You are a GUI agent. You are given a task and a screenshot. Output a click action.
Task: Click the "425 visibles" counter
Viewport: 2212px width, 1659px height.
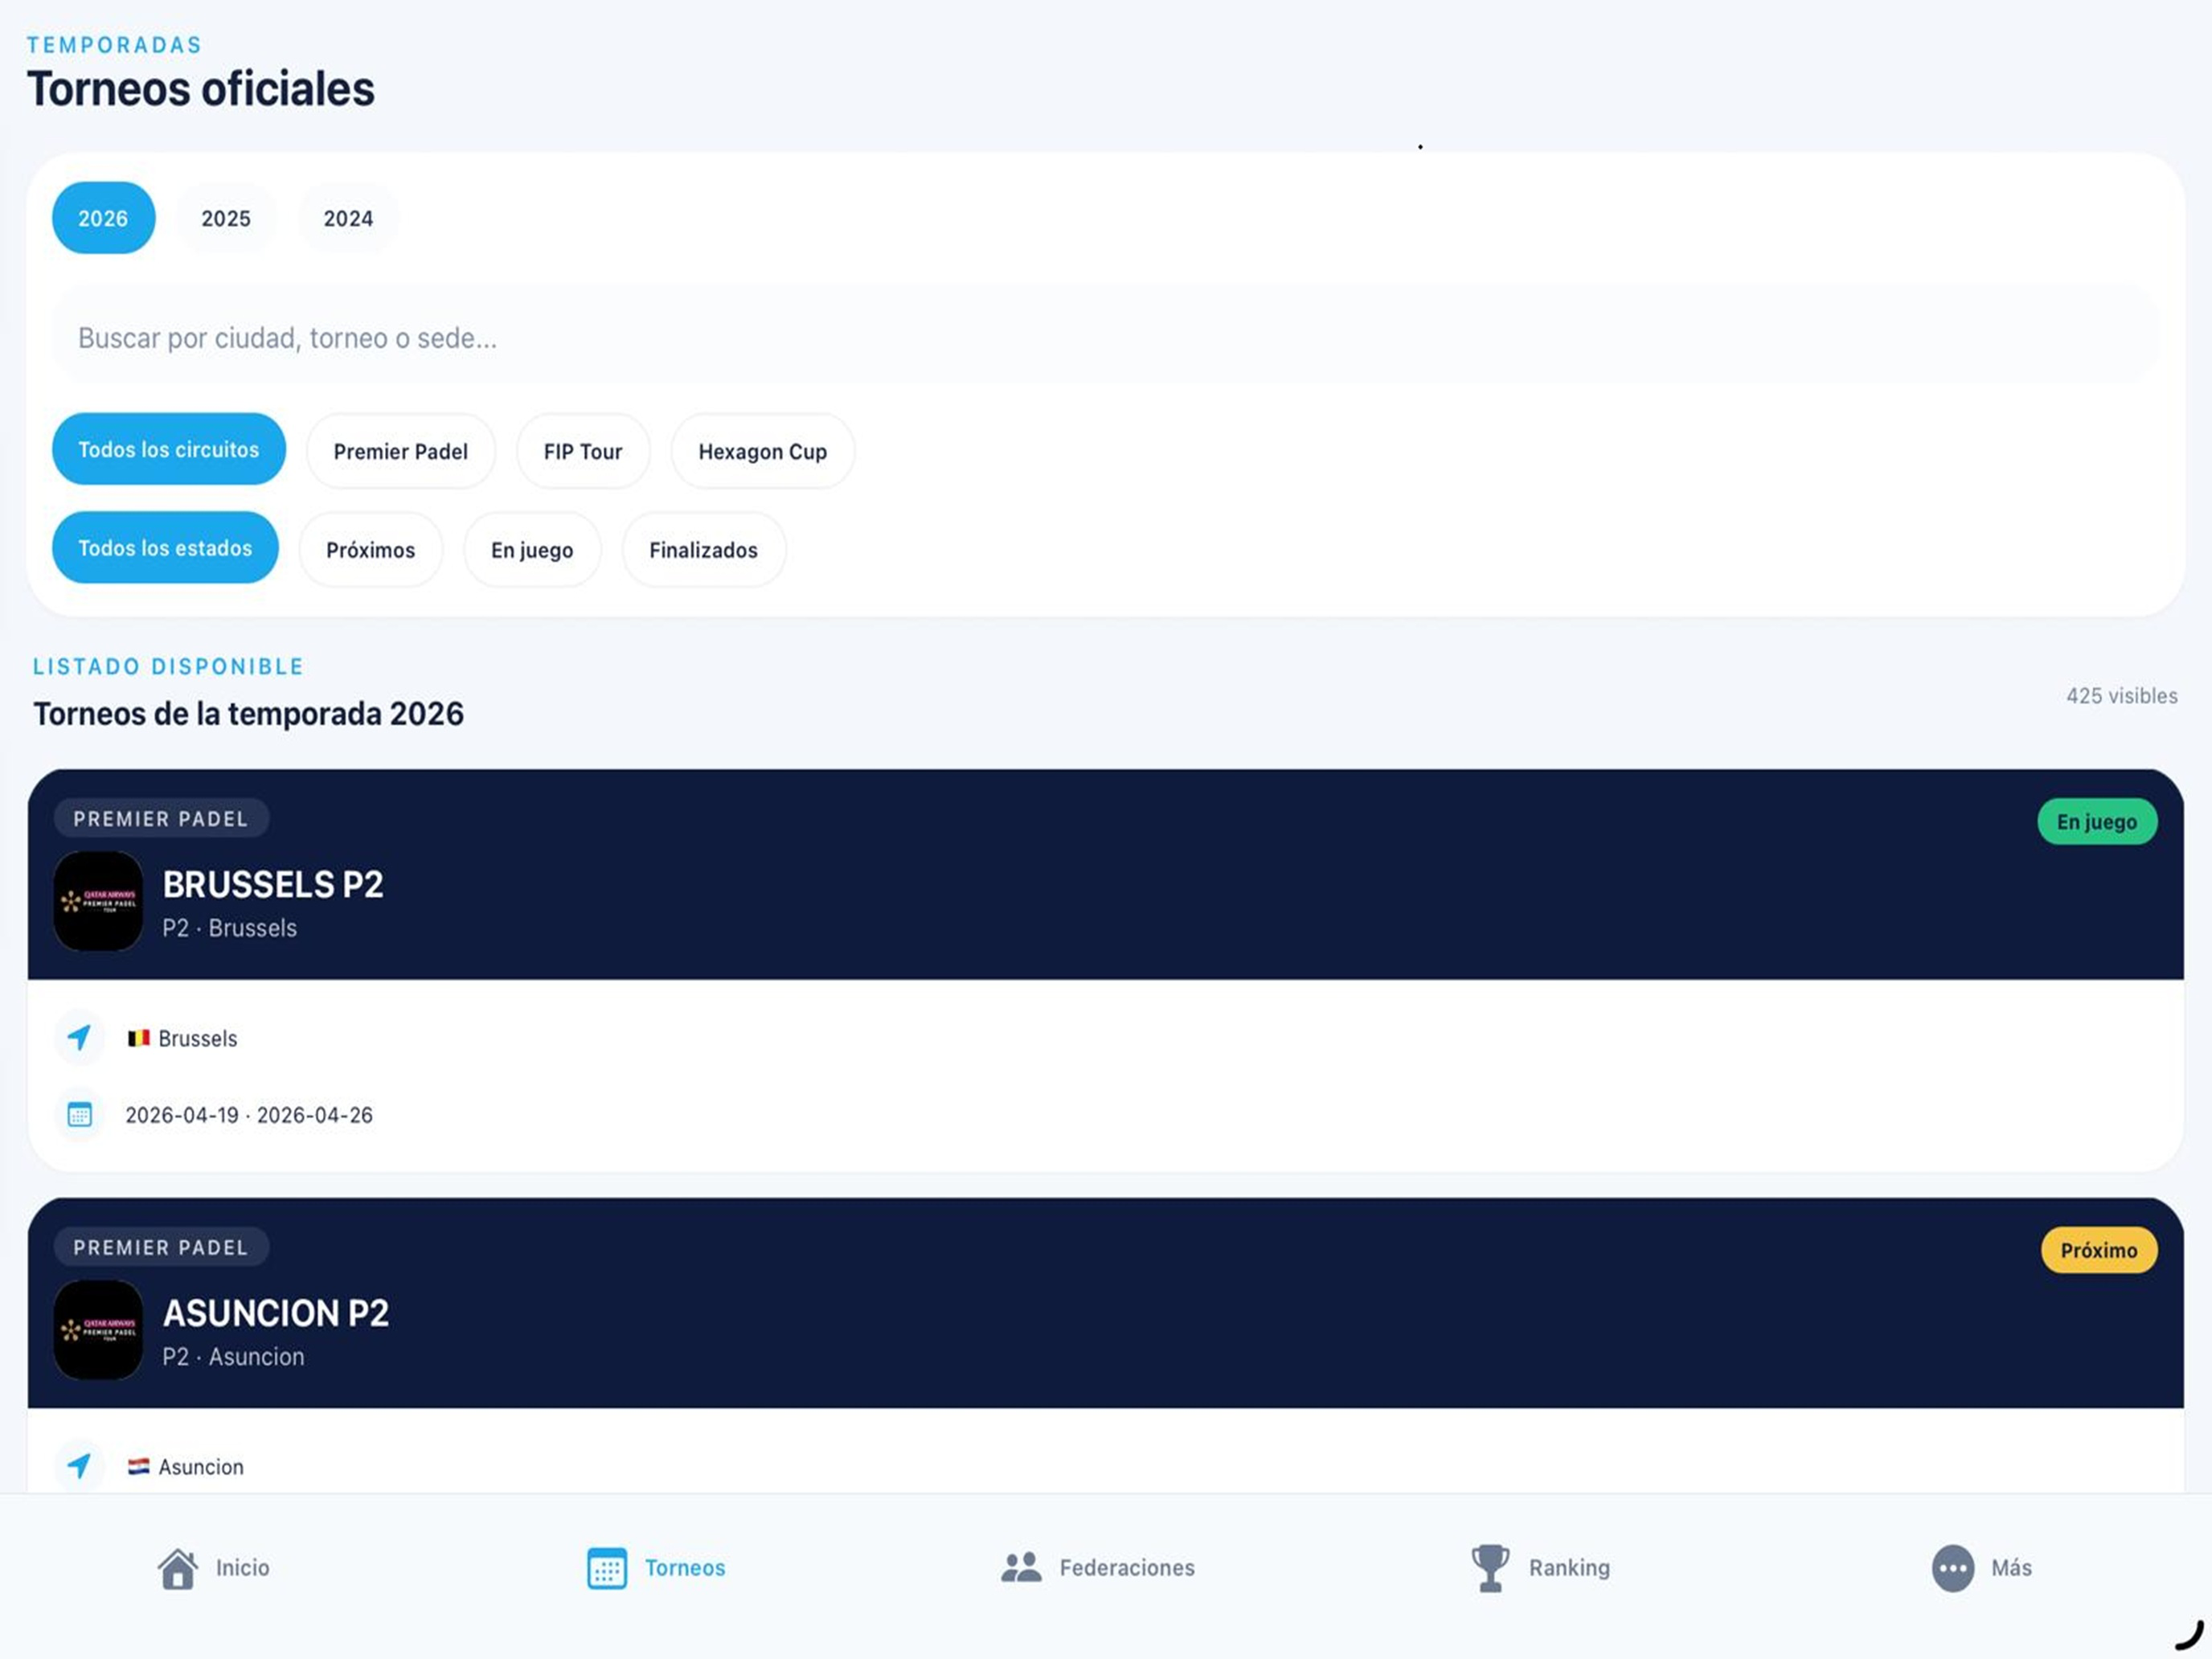[2122, 696]
